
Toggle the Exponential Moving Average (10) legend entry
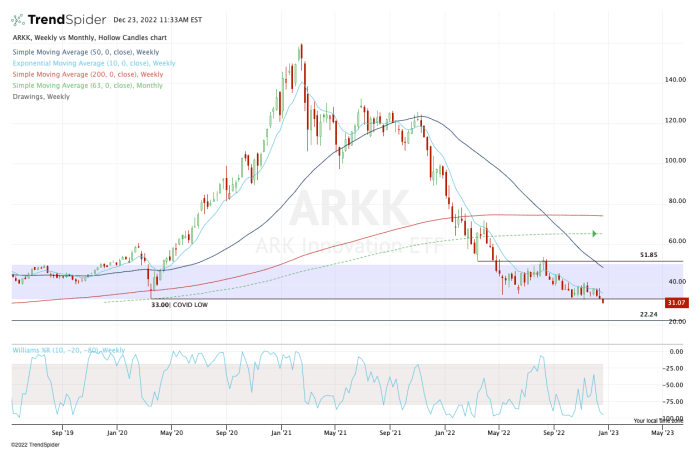point(94,63)
